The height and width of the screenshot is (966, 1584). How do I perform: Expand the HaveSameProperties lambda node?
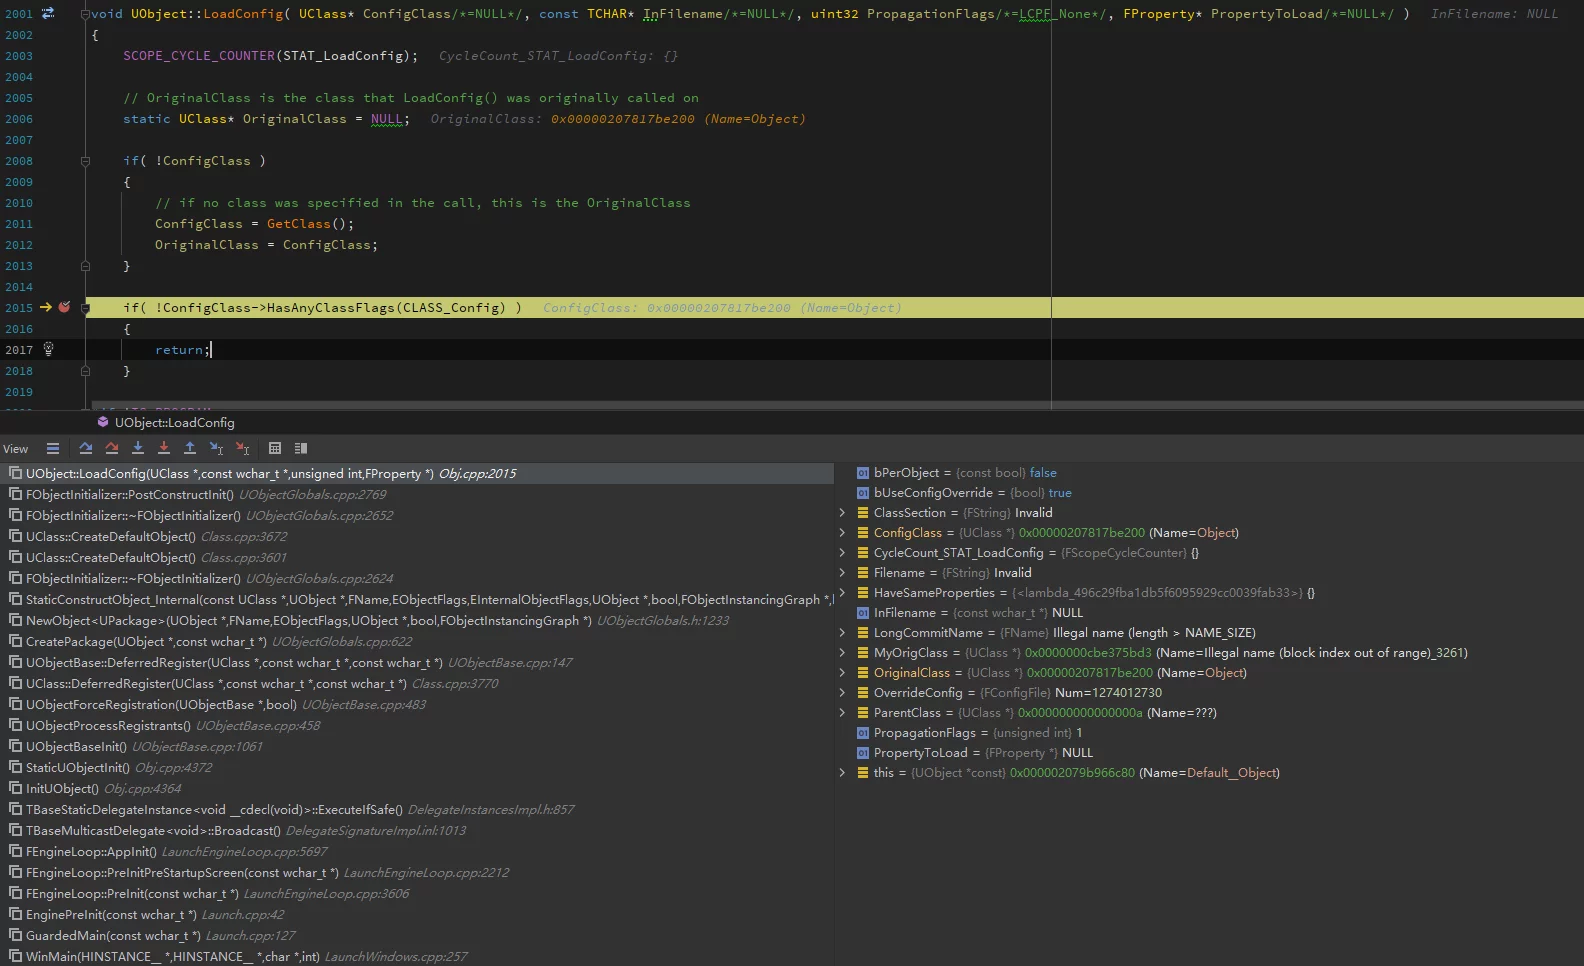pyautogui.click(x=842, y=593)
